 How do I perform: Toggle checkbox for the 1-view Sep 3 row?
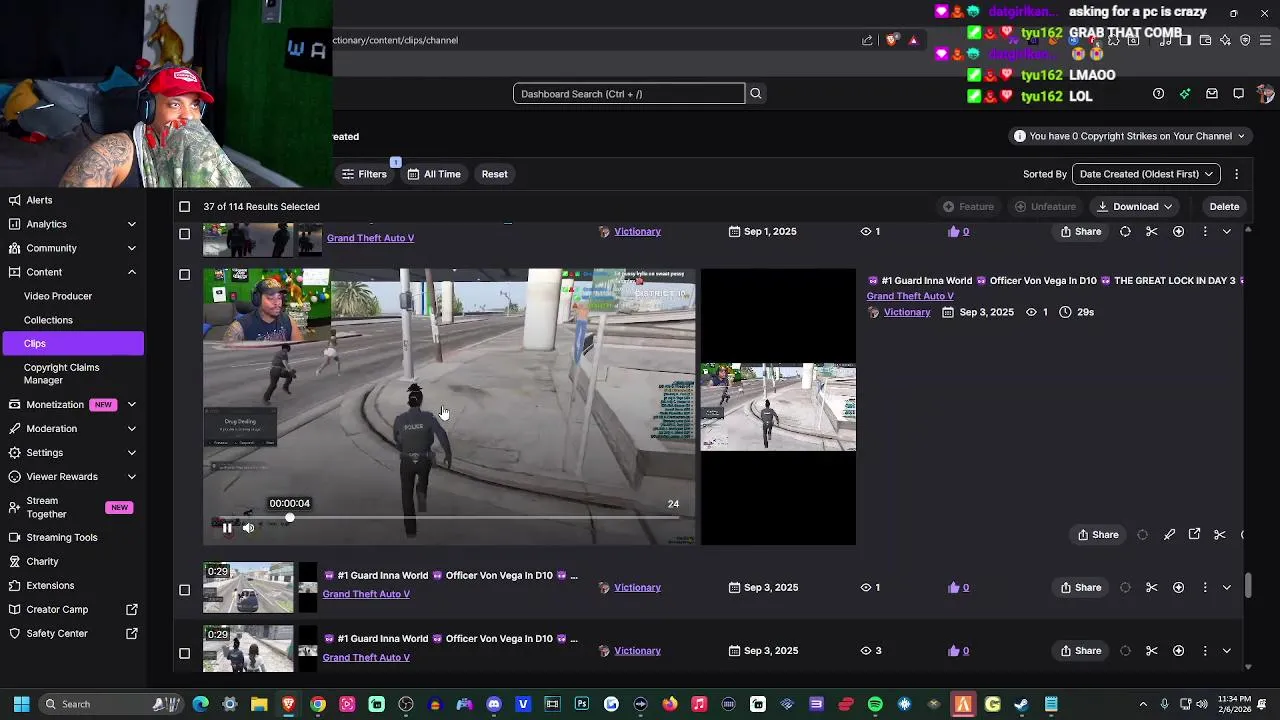[x=184, y=590]
